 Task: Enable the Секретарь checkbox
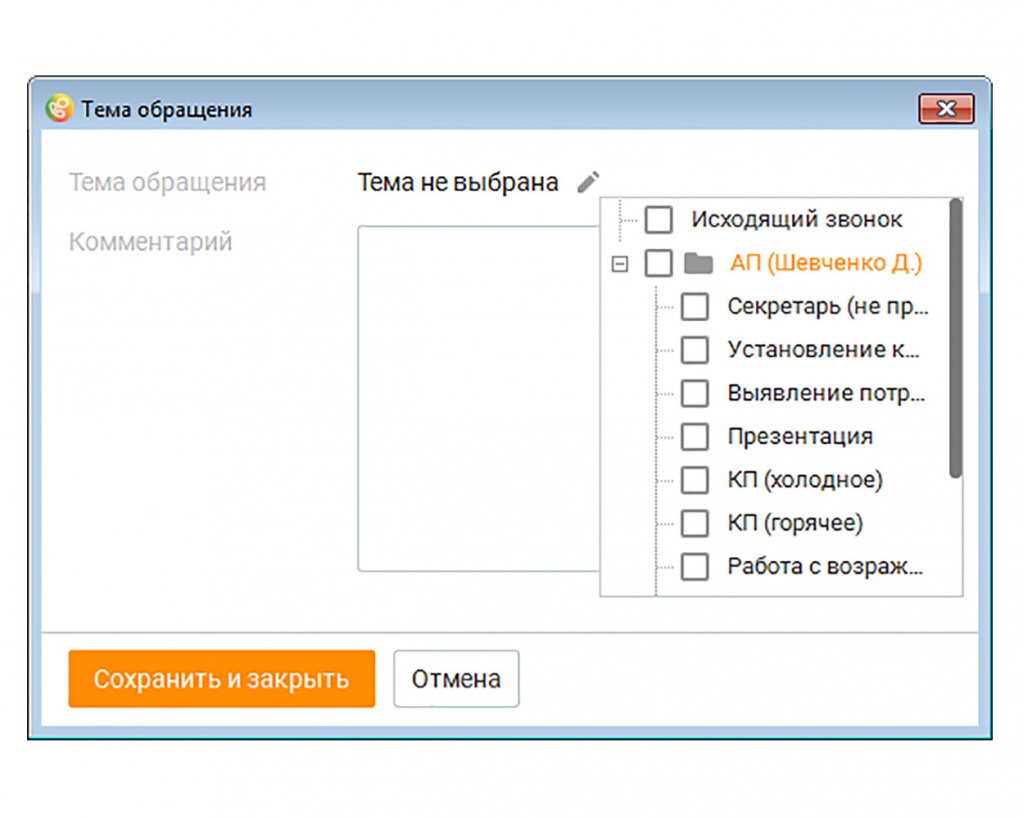[x=694, y=307]
